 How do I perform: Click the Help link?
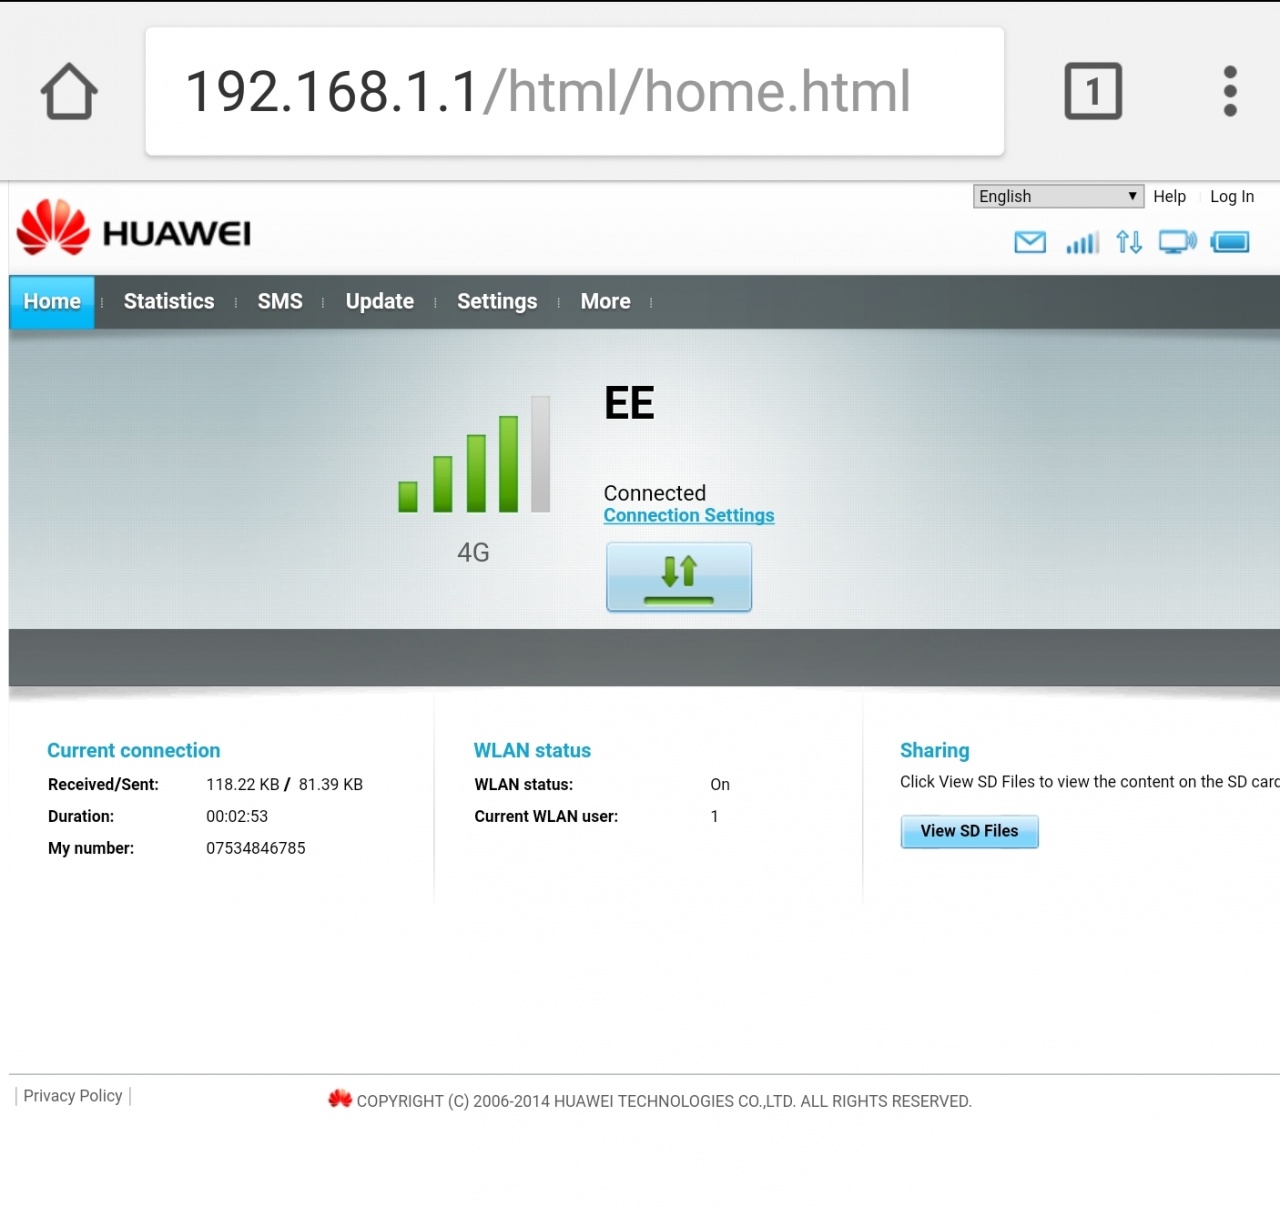click(1169, 197)
